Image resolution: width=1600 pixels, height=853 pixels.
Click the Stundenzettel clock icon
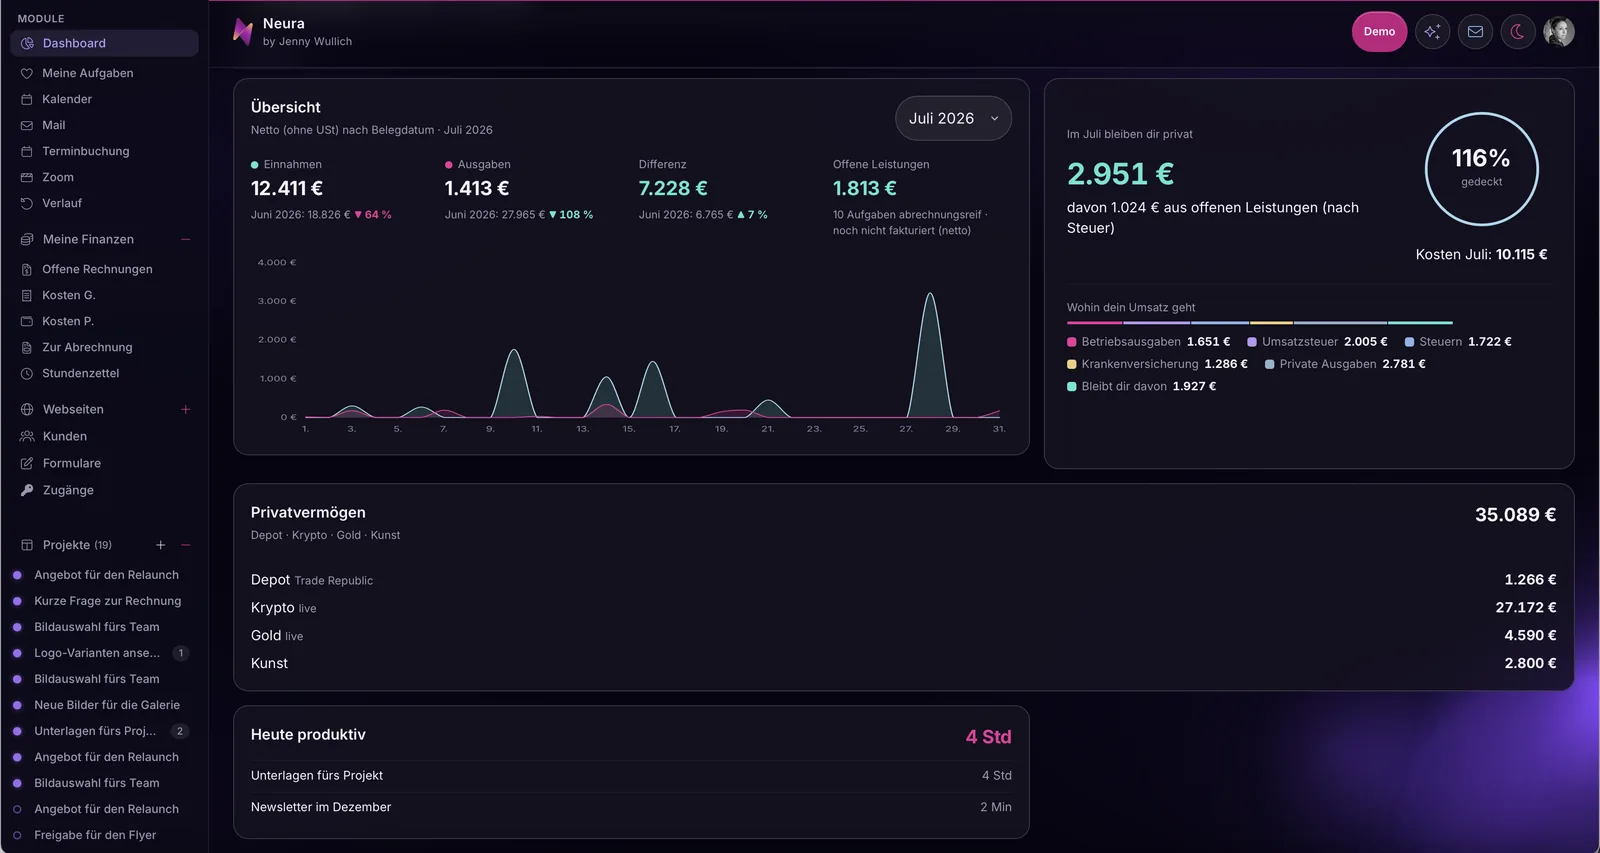(27, 373)
